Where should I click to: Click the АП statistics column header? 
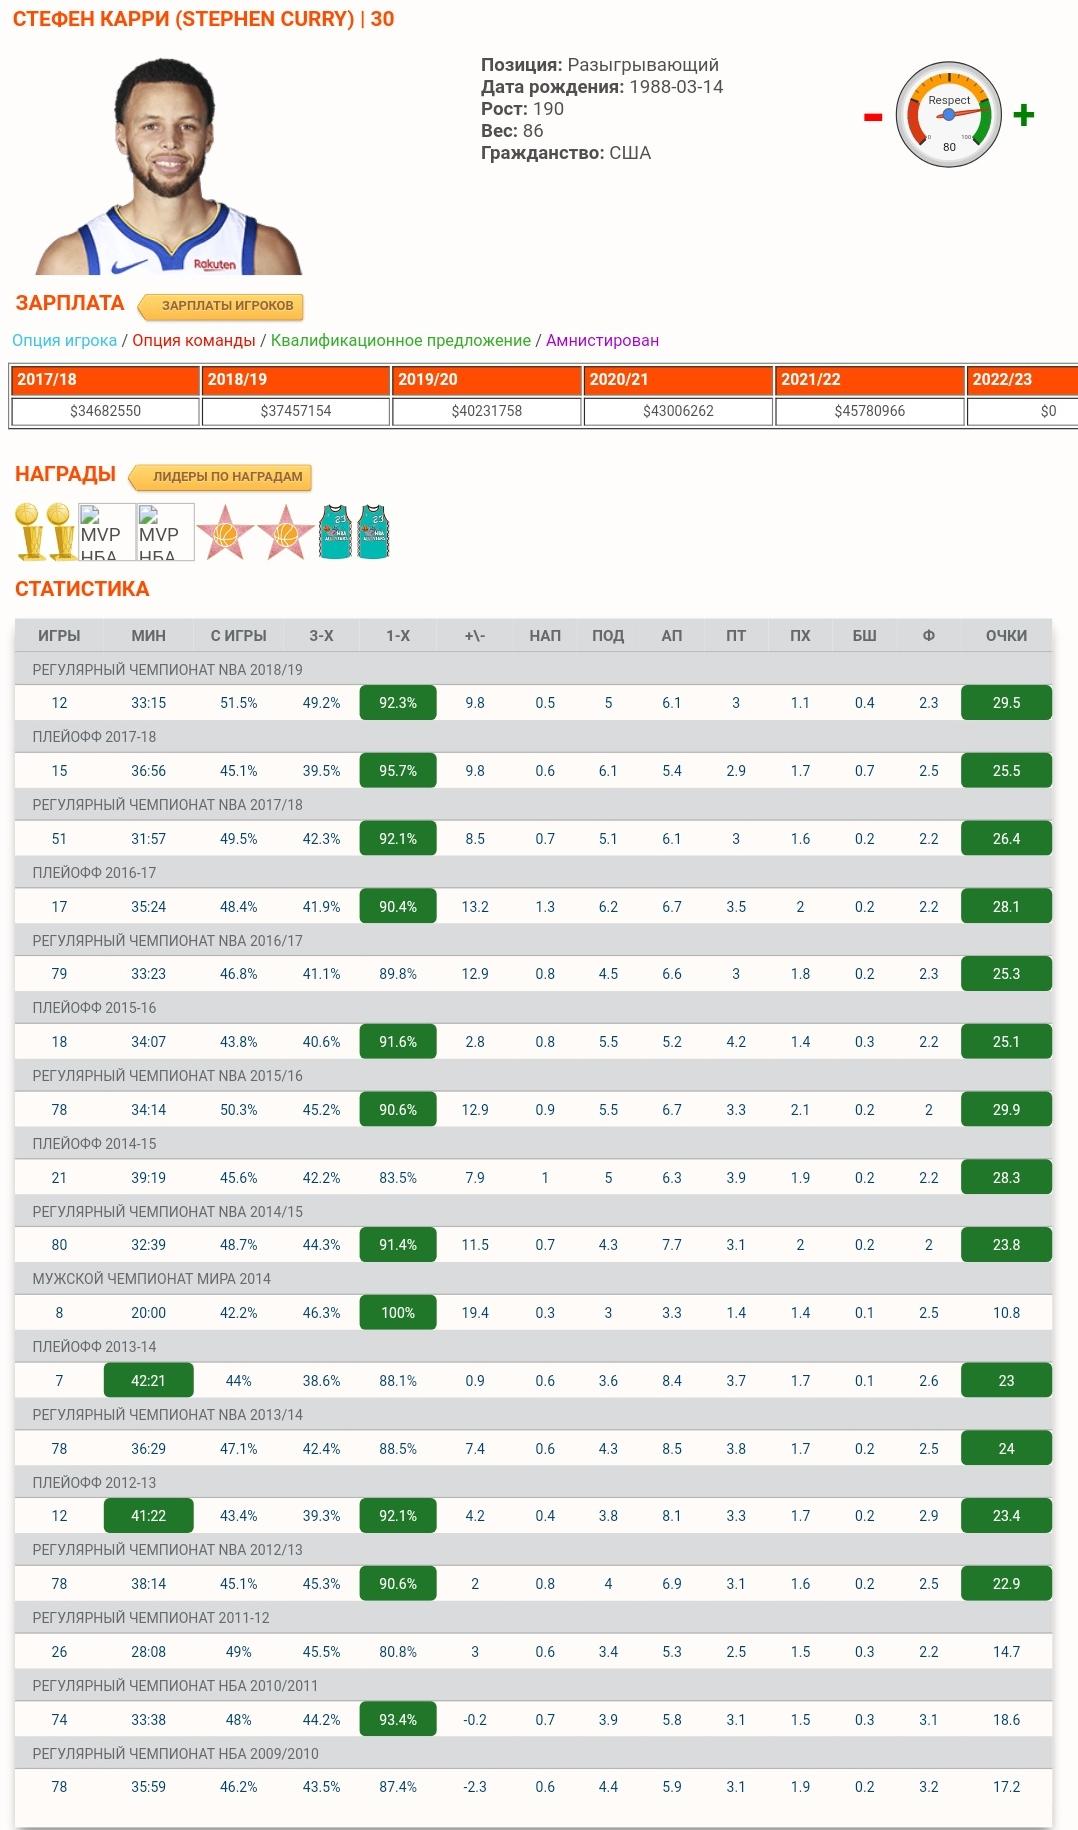(x=672, y=636)
